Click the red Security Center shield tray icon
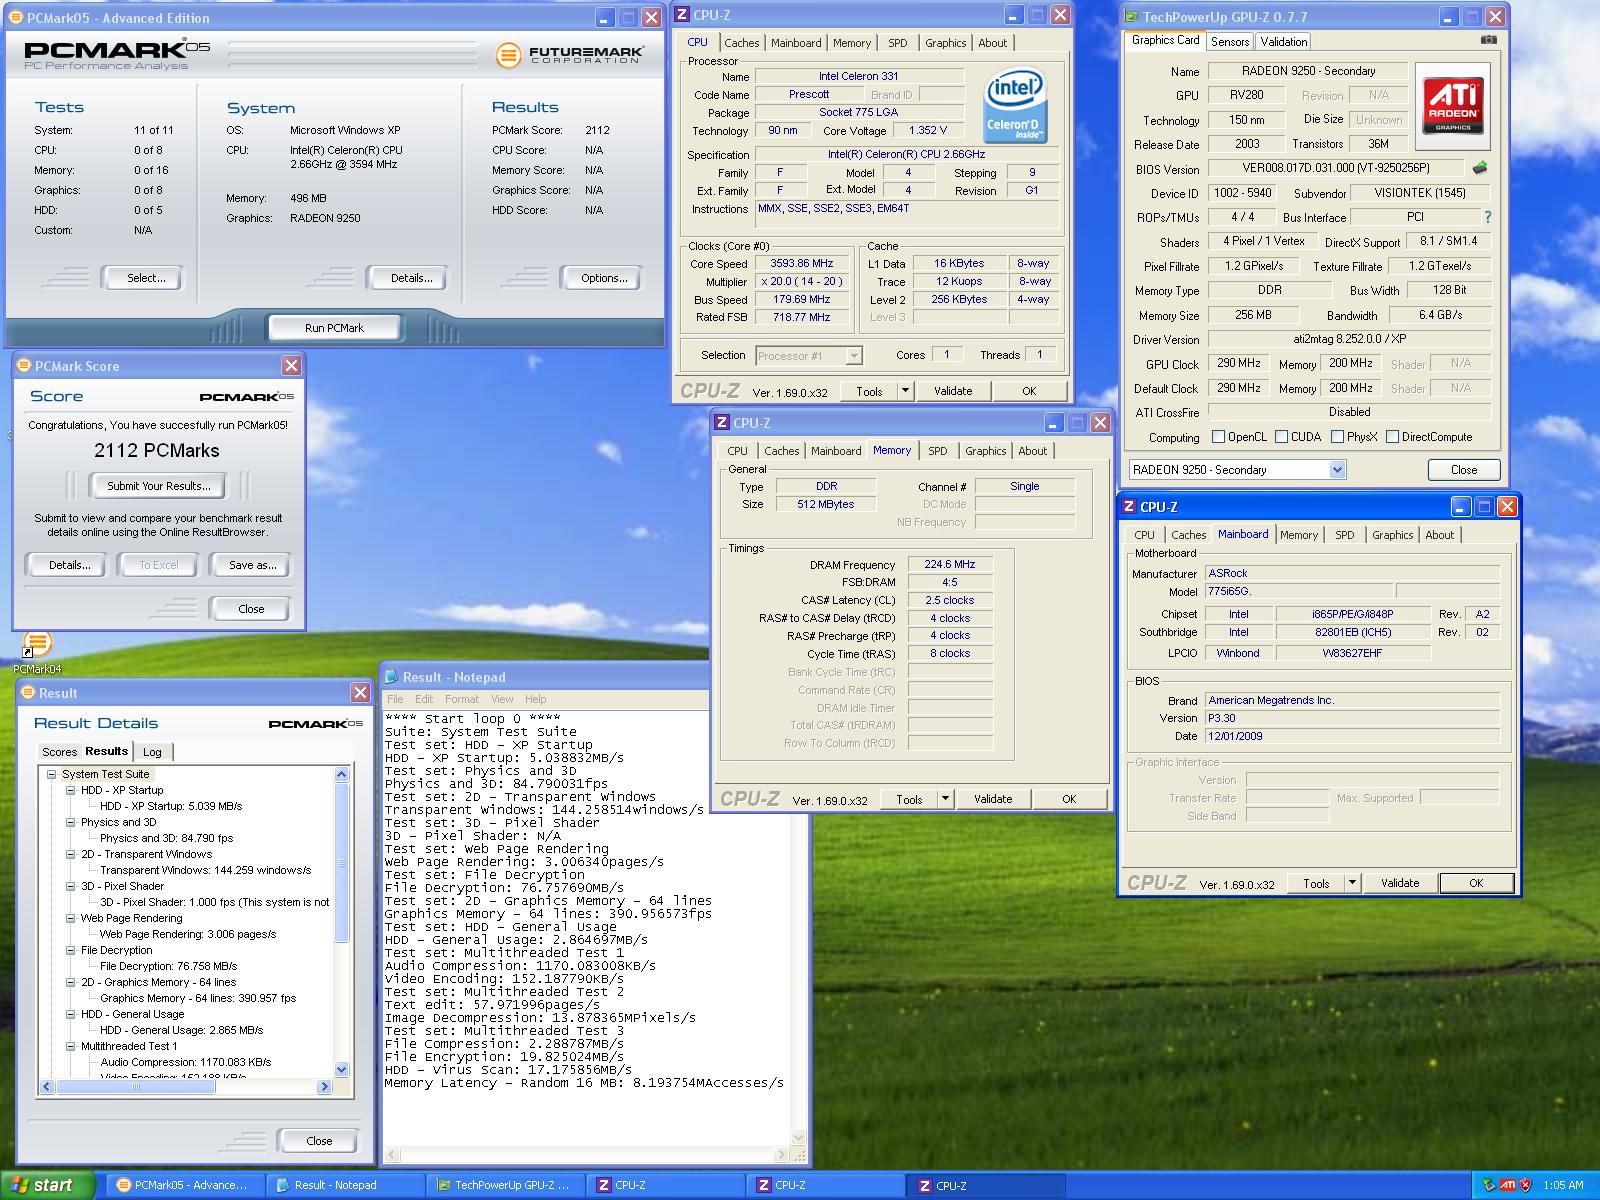 [1525, 1185]
